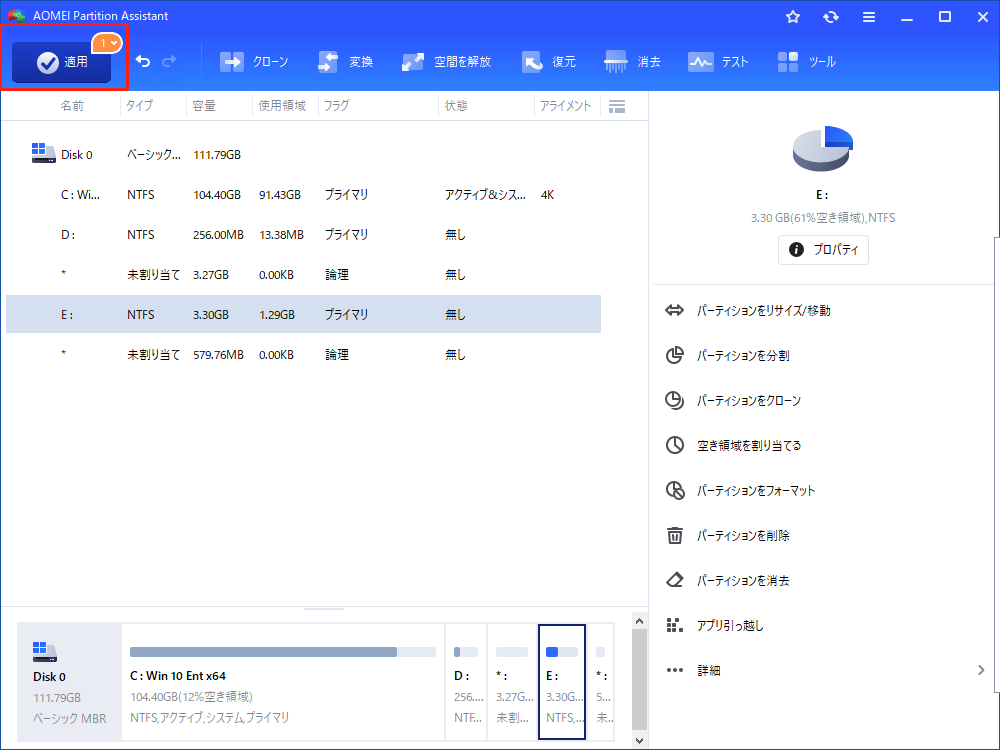The width and height of the screenshot is (1000, 750).
Task: Select the D: partition row
Action: coord(304,235)
